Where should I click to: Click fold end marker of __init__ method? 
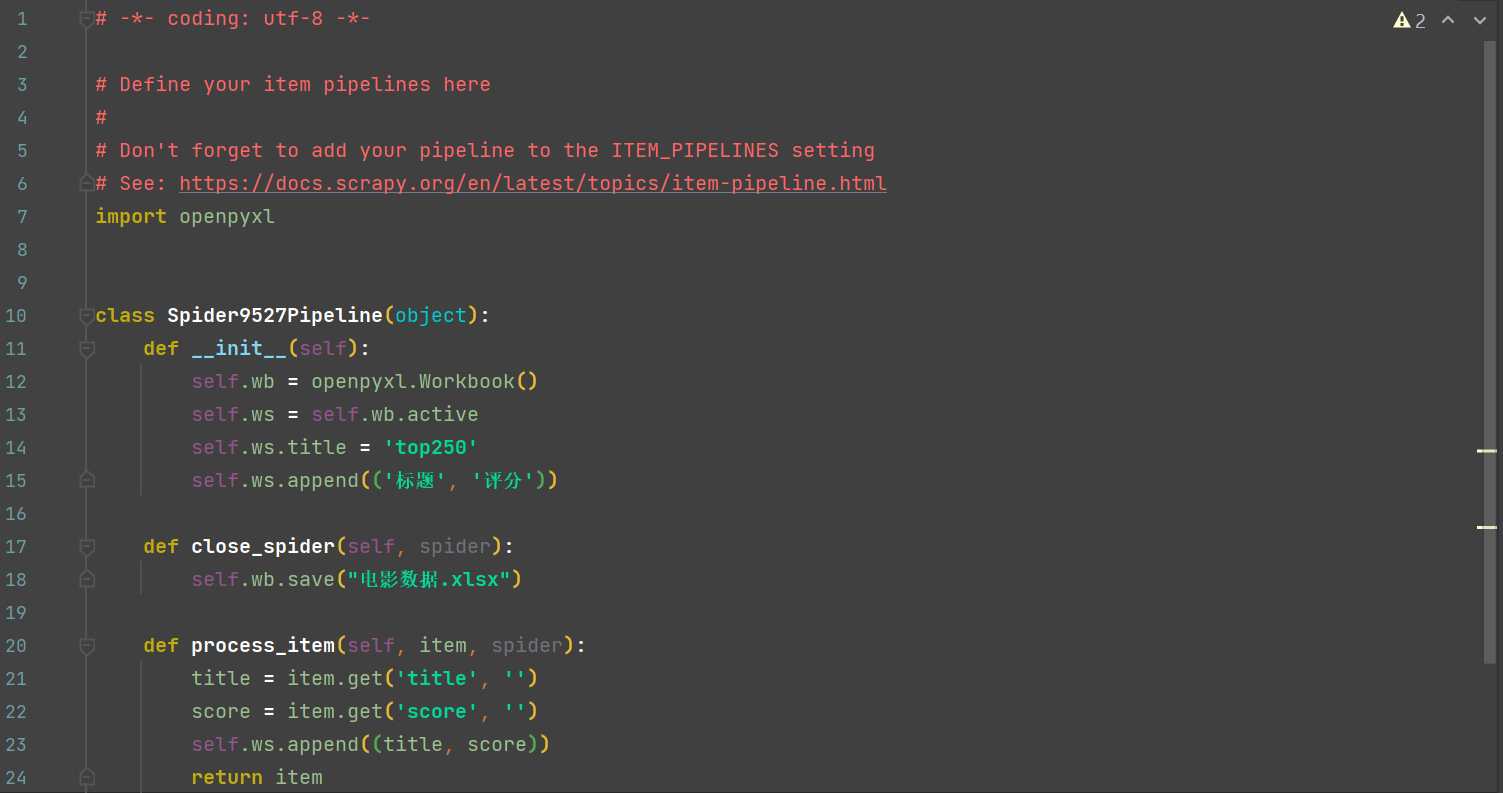(x=87, y=480)
